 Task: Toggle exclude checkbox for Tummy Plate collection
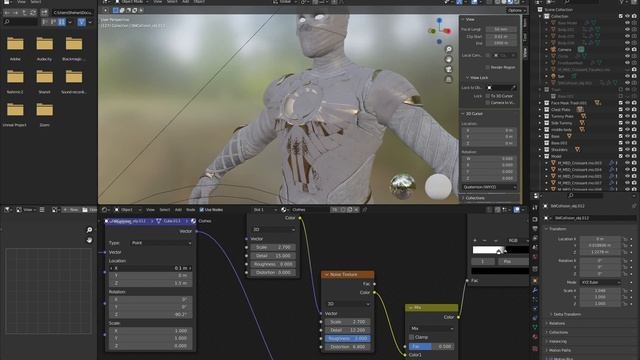pyautogui.click(x=621, y=116)
